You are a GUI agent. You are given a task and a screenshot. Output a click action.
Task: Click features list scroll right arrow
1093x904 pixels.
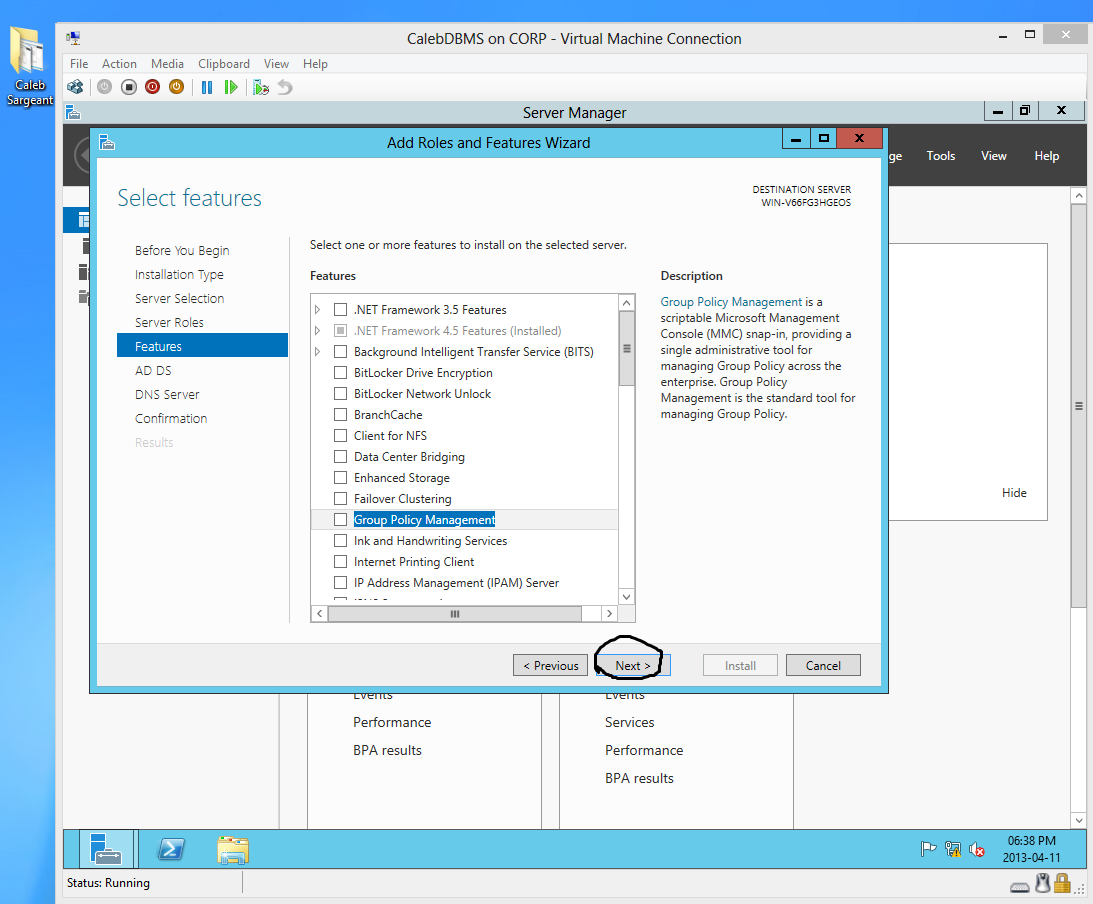point(609,613)
